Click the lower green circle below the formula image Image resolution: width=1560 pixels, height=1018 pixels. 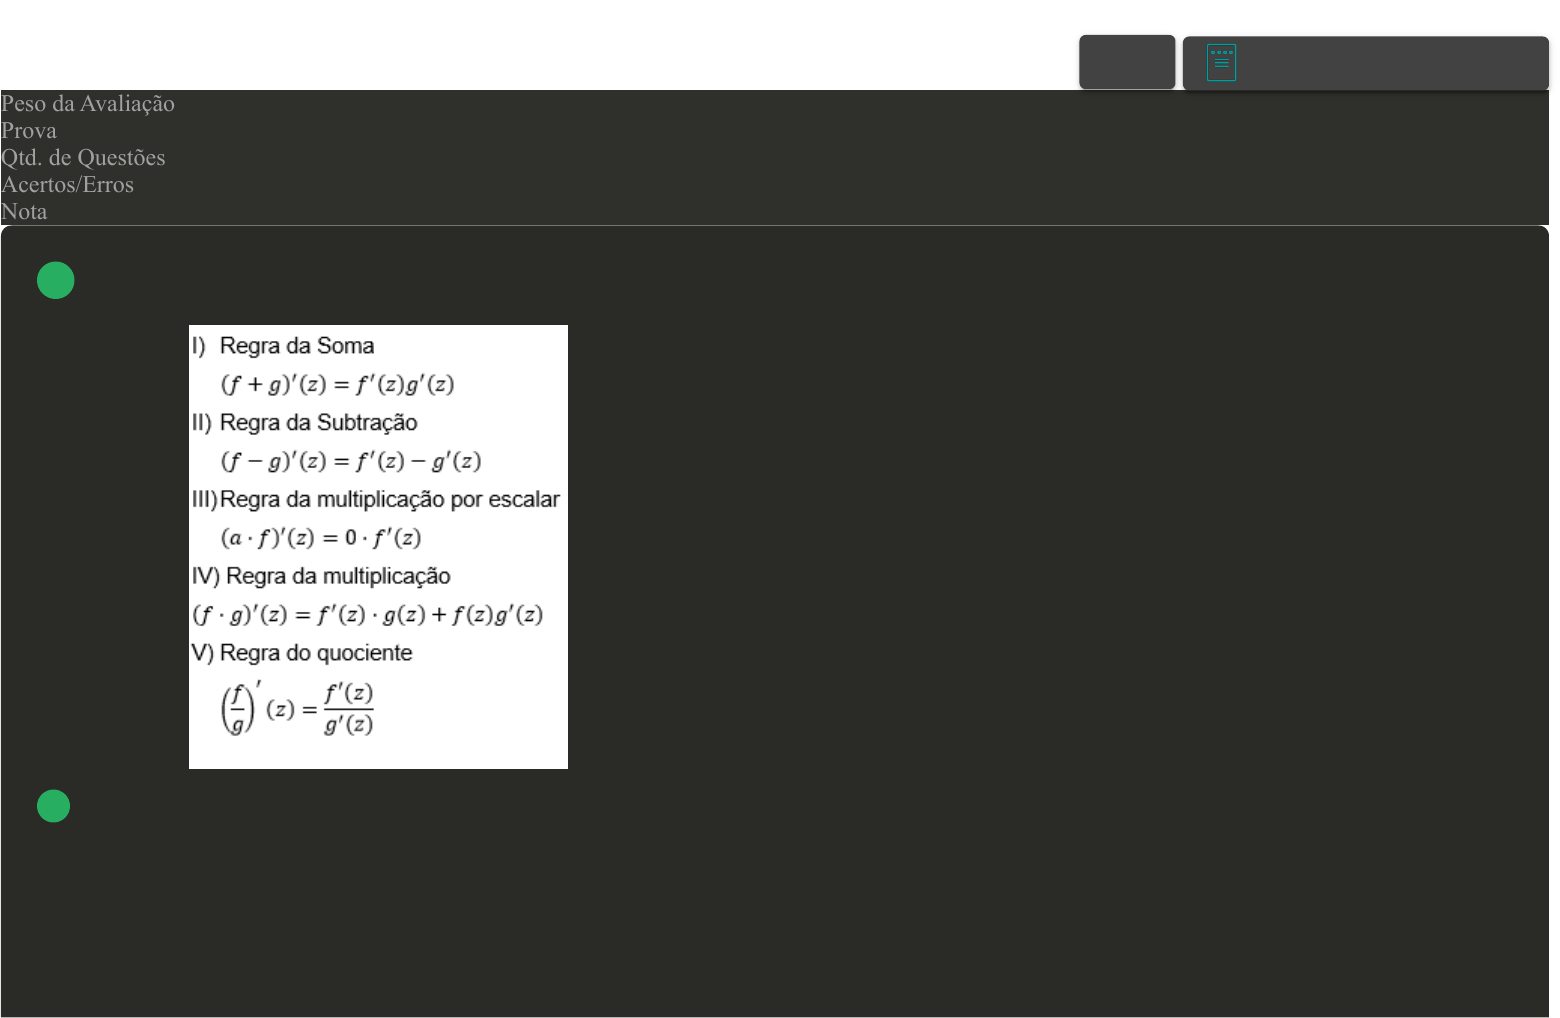tap(54, 806)
